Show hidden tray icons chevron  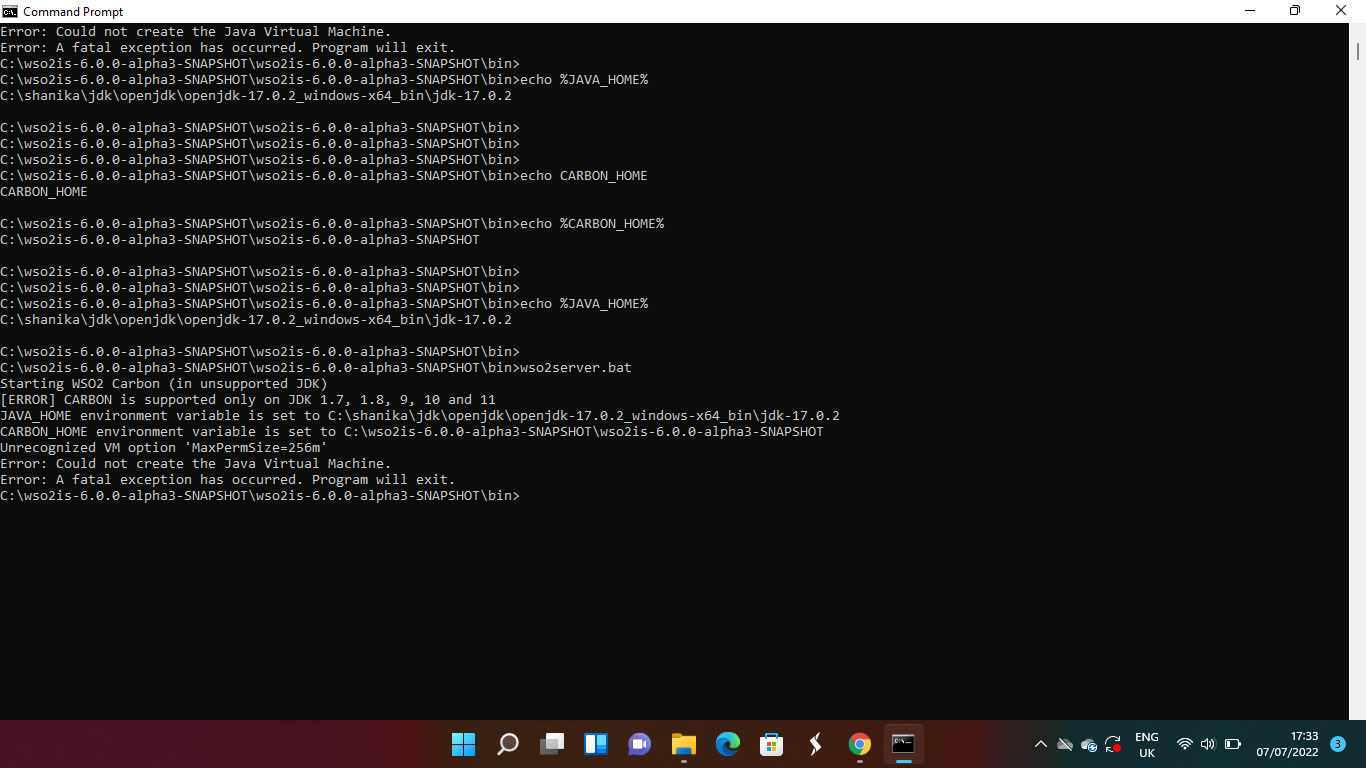pyautogui.click(x=1041, y=745)
